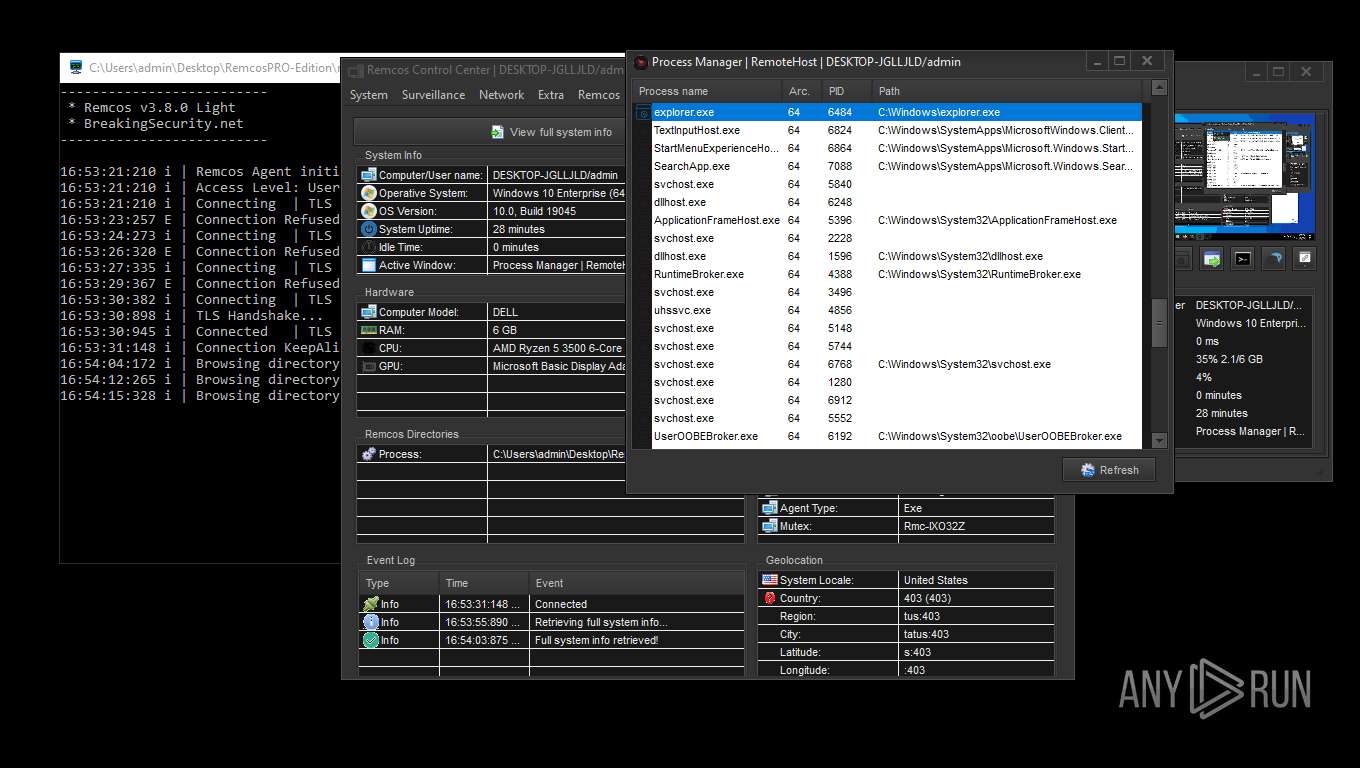Select the SearchApp.exe process row
This screenshot has width=1360, height=768.
click(x=887, y=166)
